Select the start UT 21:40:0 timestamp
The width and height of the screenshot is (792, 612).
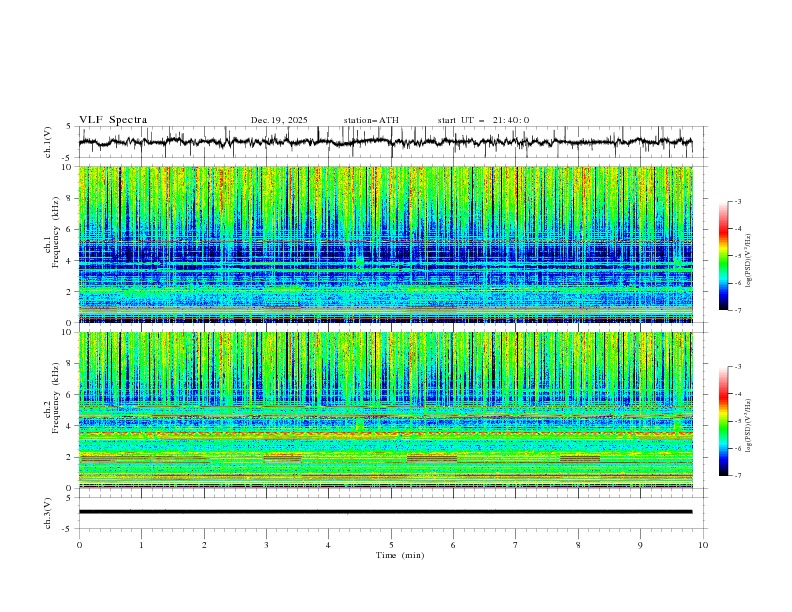point(483,120)
